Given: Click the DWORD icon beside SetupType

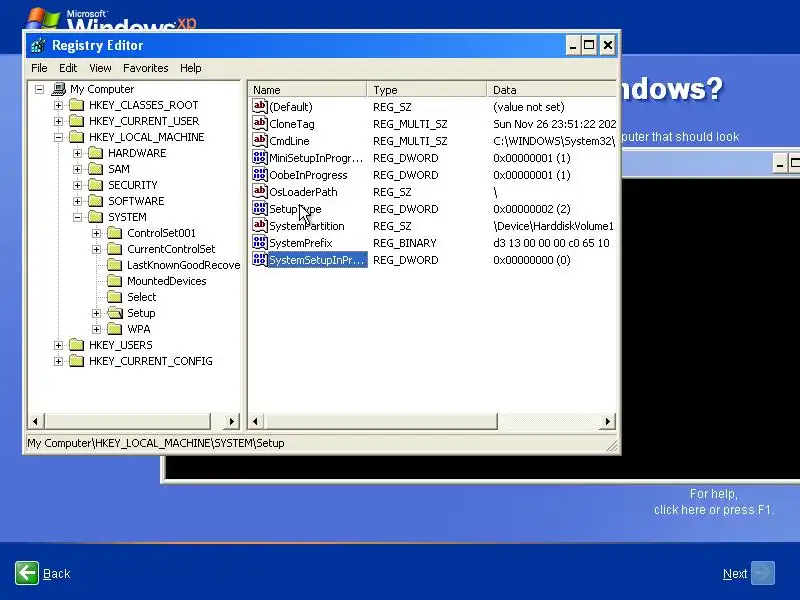Looking at the screenshot, I should (260, 209).
